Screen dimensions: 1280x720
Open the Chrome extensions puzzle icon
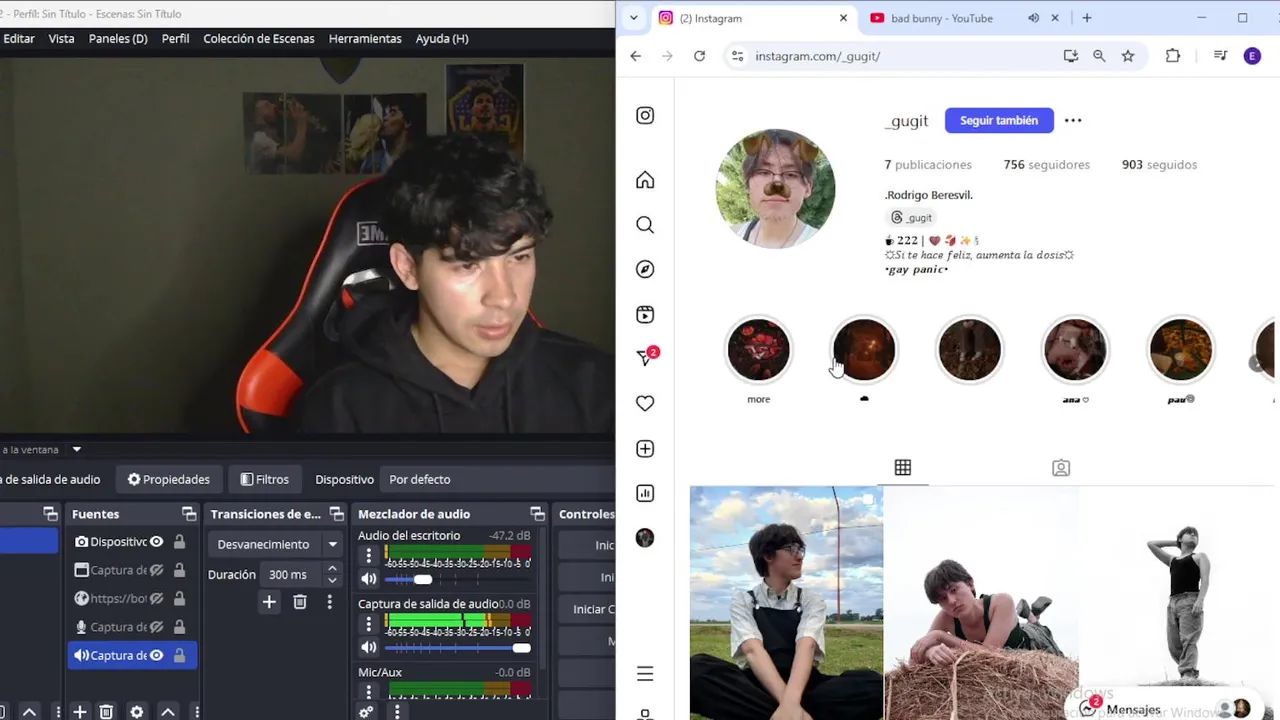point(1173,56)
